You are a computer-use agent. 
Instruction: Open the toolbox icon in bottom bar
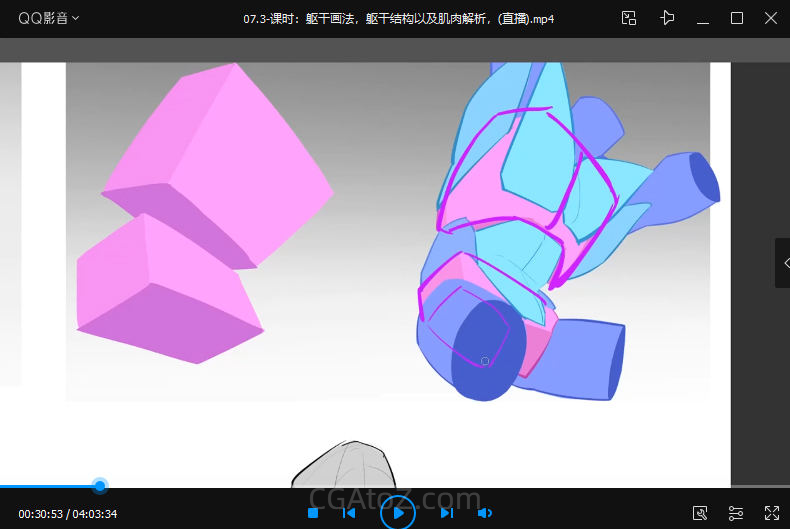(x=701, y=513)
